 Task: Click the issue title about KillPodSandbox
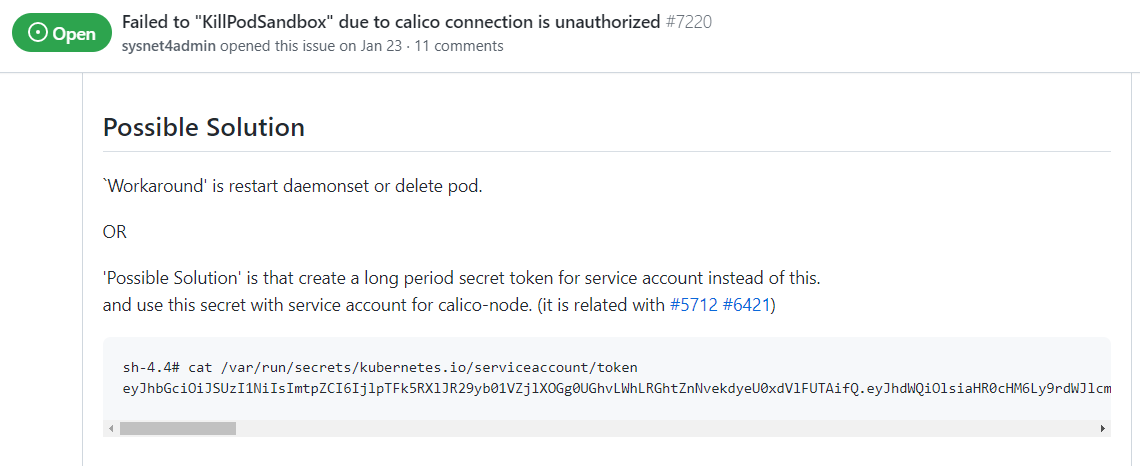point(390,22)
